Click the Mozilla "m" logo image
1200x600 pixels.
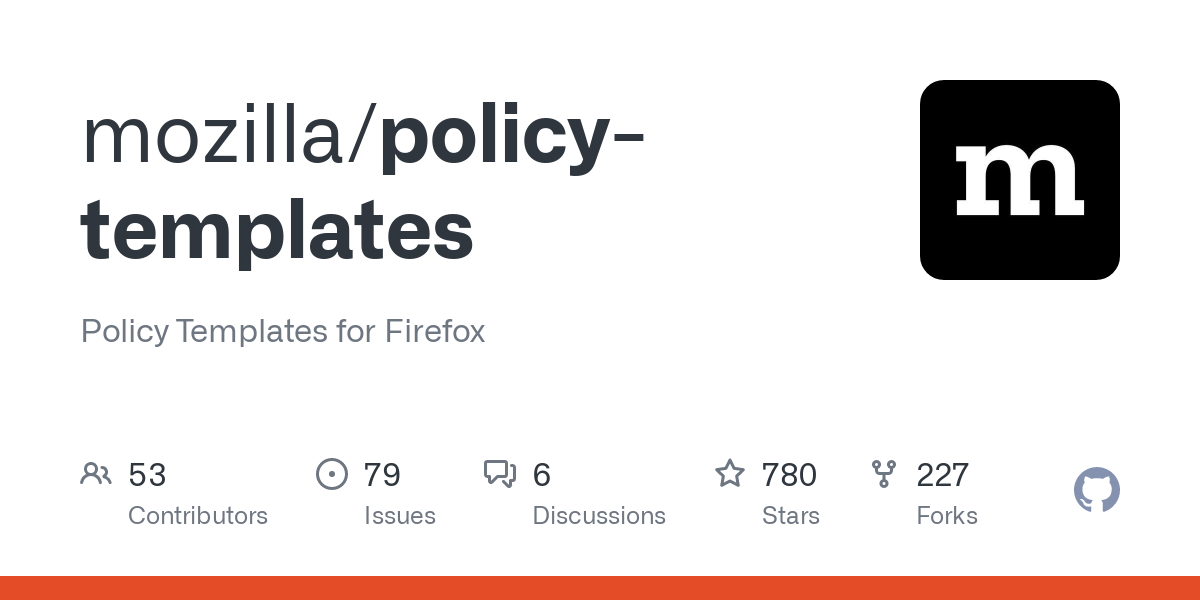tap(1019, 180)
